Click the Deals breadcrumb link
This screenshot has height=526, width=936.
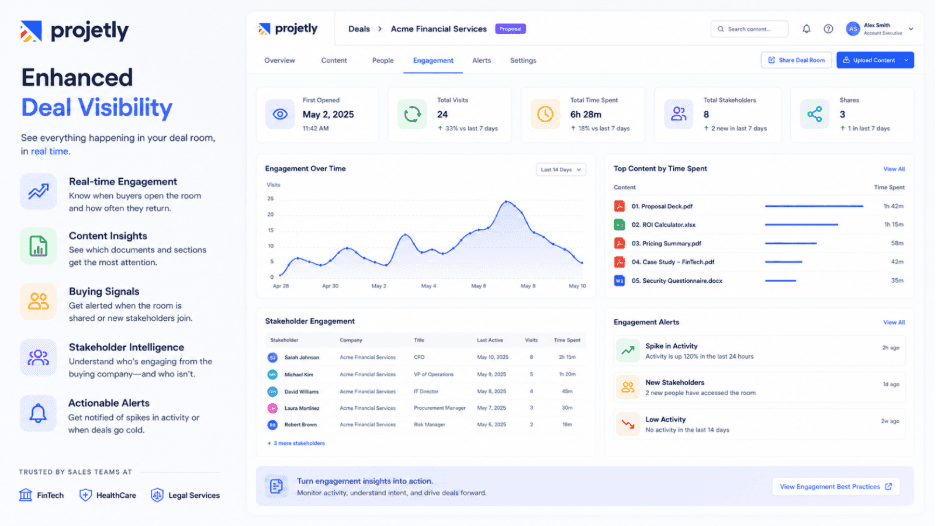(359, 29)
